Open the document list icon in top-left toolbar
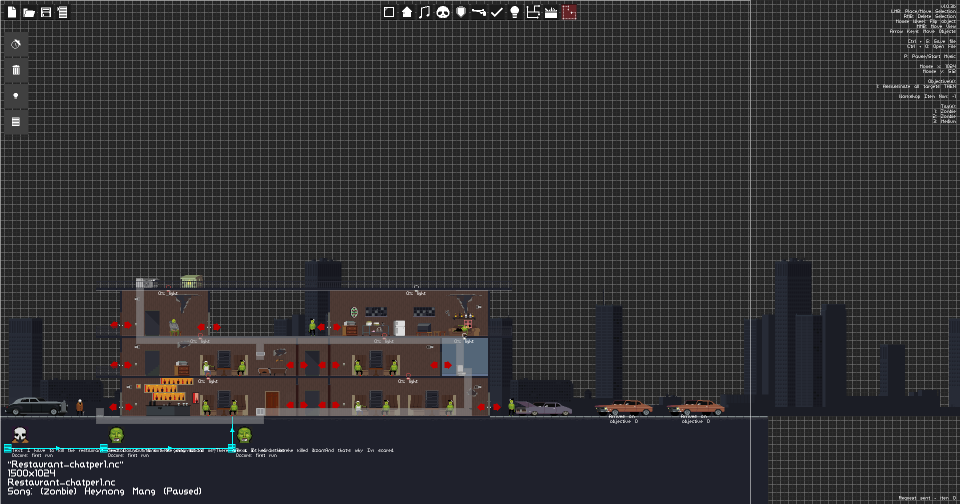The image size is (960, 504). click(62, 12)
